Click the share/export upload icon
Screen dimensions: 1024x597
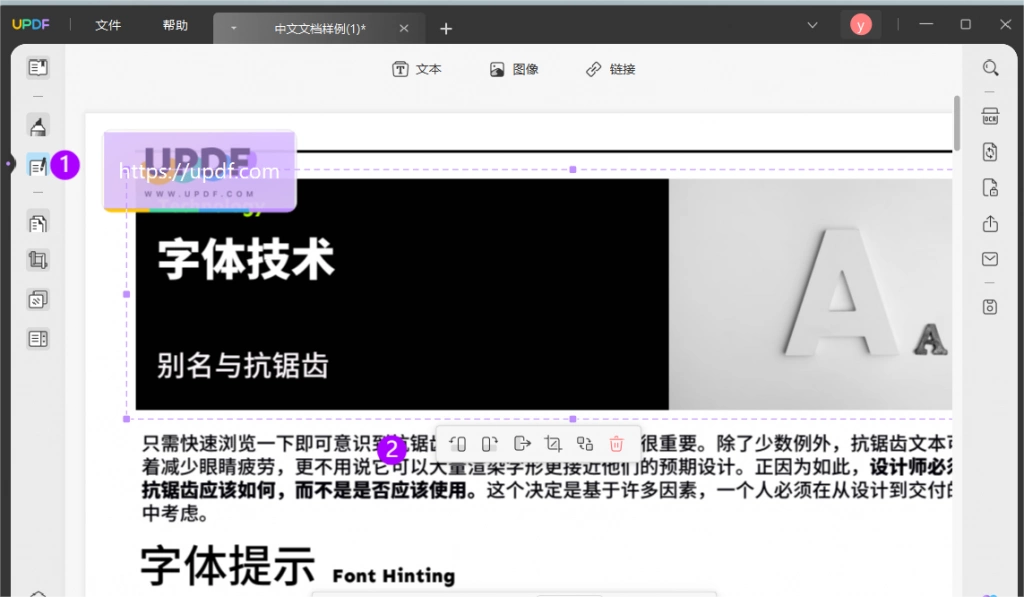pyautogui.click(x=990, y=224)
